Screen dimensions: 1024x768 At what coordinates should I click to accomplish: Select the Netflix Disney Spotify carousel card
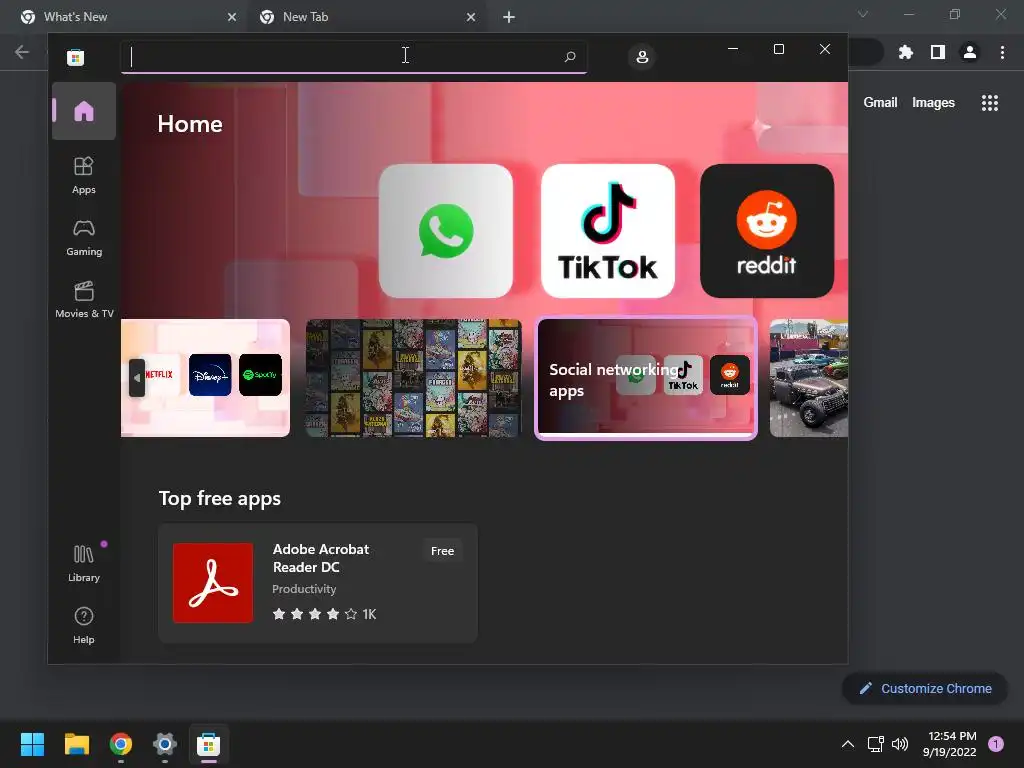206,377
